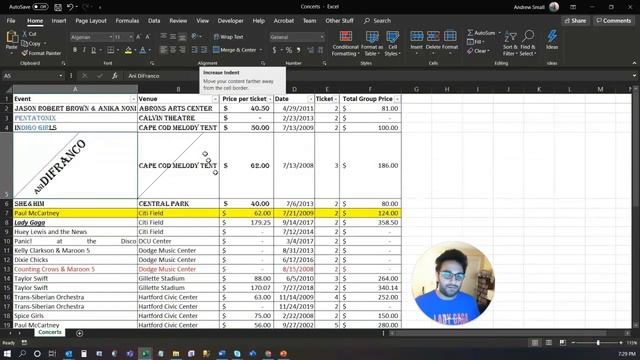Open Conditional Formatting menu
Viewport: 640px width, 360px height.
tap(346, 43)
